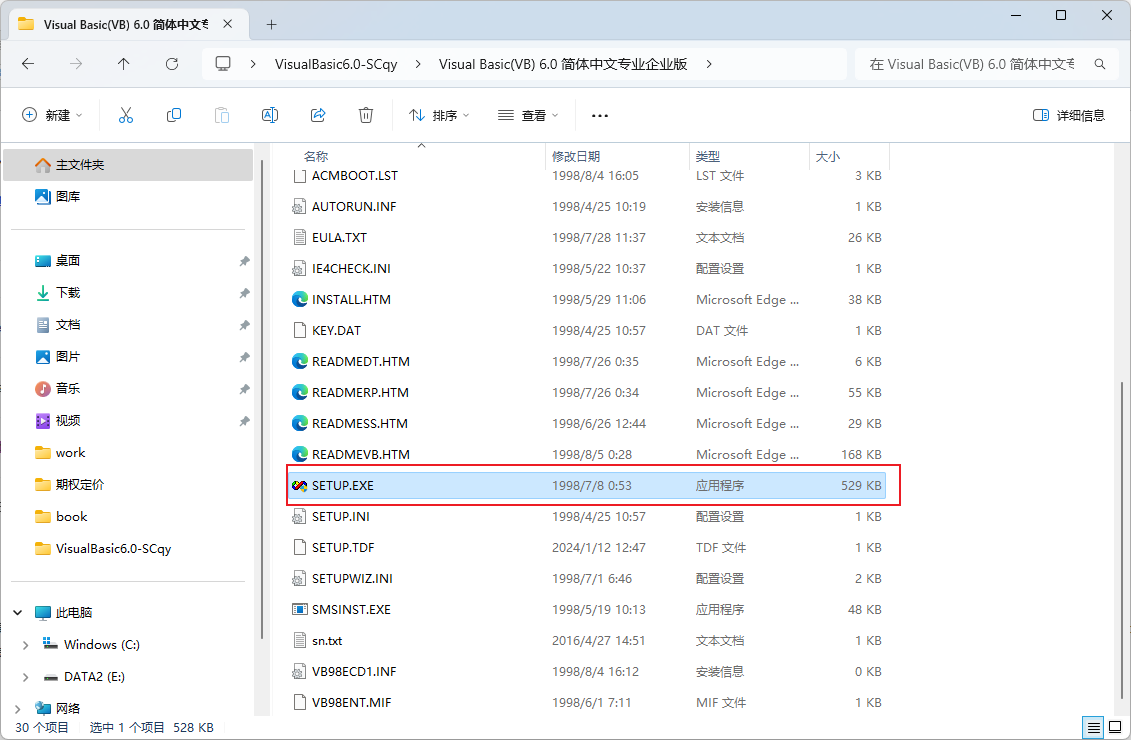
Task: Expand the Windows (C:) drive node
Action: click(25, 645)
